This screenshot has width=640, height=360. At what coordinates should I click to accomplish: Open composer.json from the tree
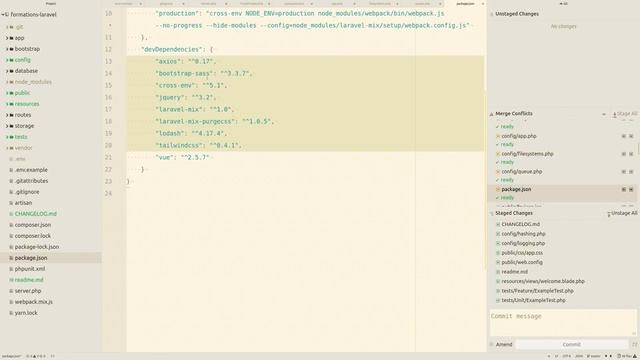click(33, 225)
